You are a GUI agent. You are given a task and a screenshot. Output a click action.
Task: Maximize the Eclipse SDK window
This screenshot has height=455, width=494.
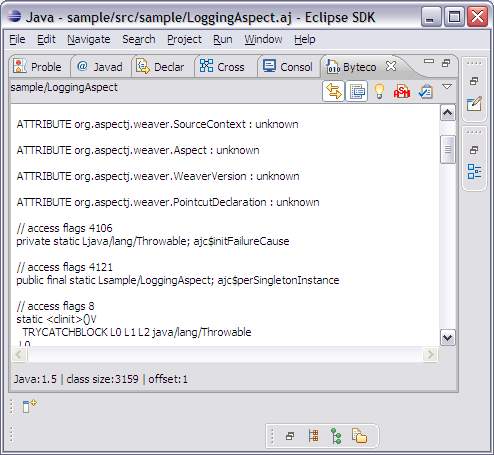tap(454, 17)
